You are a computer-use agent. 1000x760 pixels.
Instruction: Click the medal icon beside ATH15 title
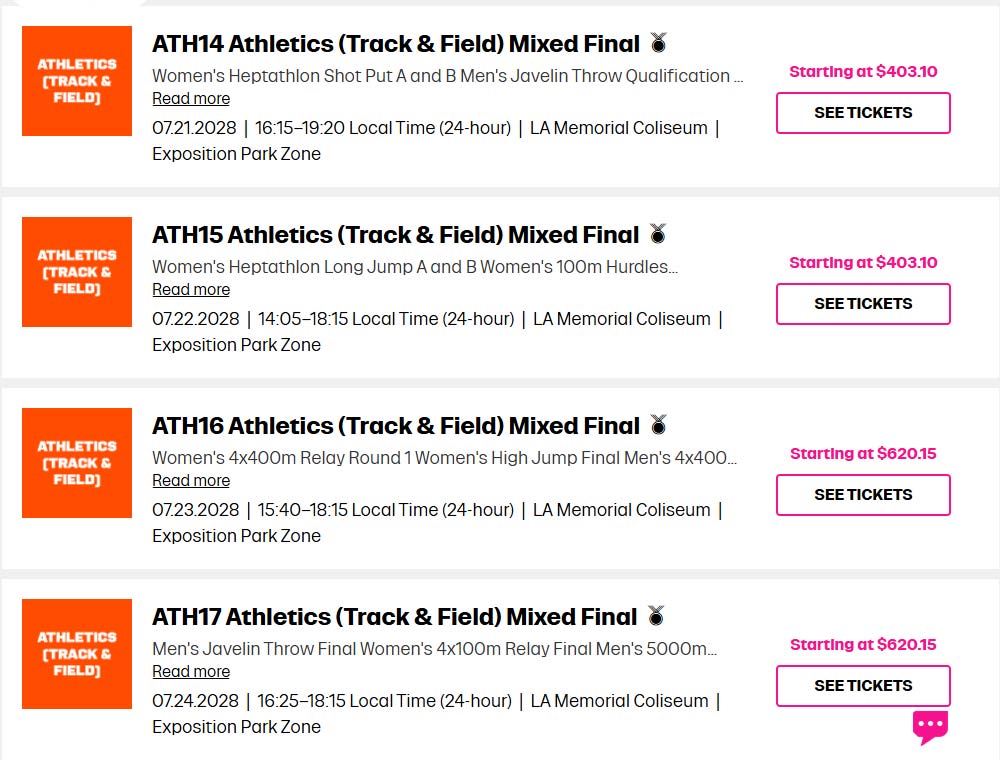coord(657,234)
